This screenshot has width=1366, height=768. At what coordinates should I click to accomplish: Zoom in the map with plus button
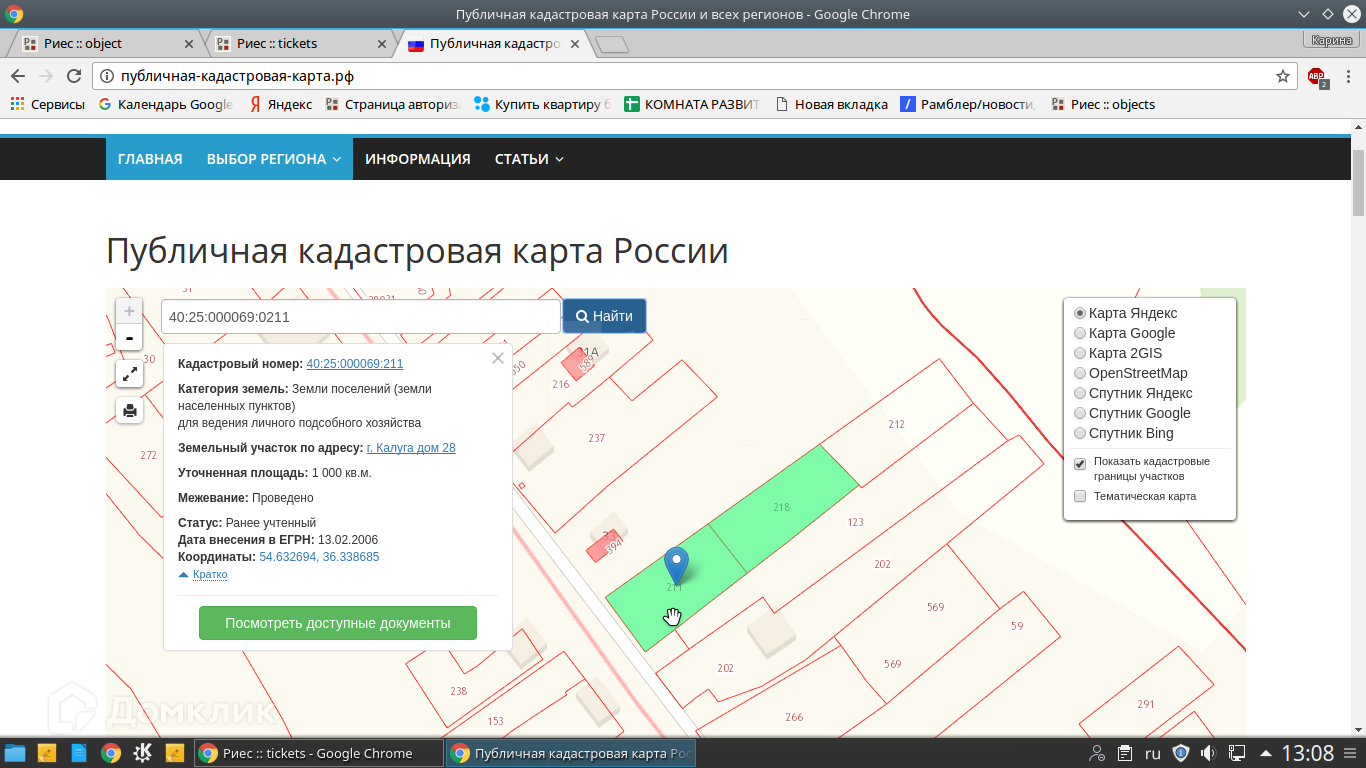(x=129, y=312)
